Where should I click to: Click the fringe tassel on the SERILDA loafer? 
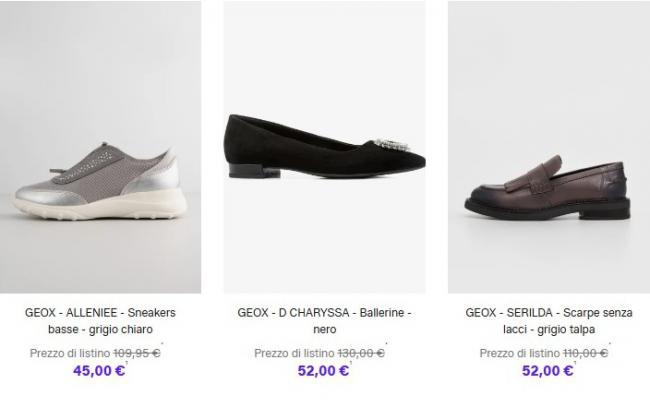coord(547,184)
